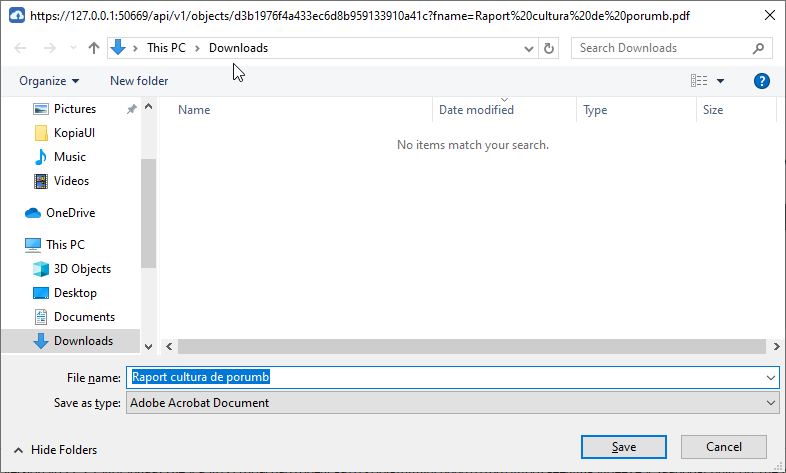Expand the view options dropdown arrow
Image resolution: width=786 pixels, height=473 pixels.
pos(720,81)
